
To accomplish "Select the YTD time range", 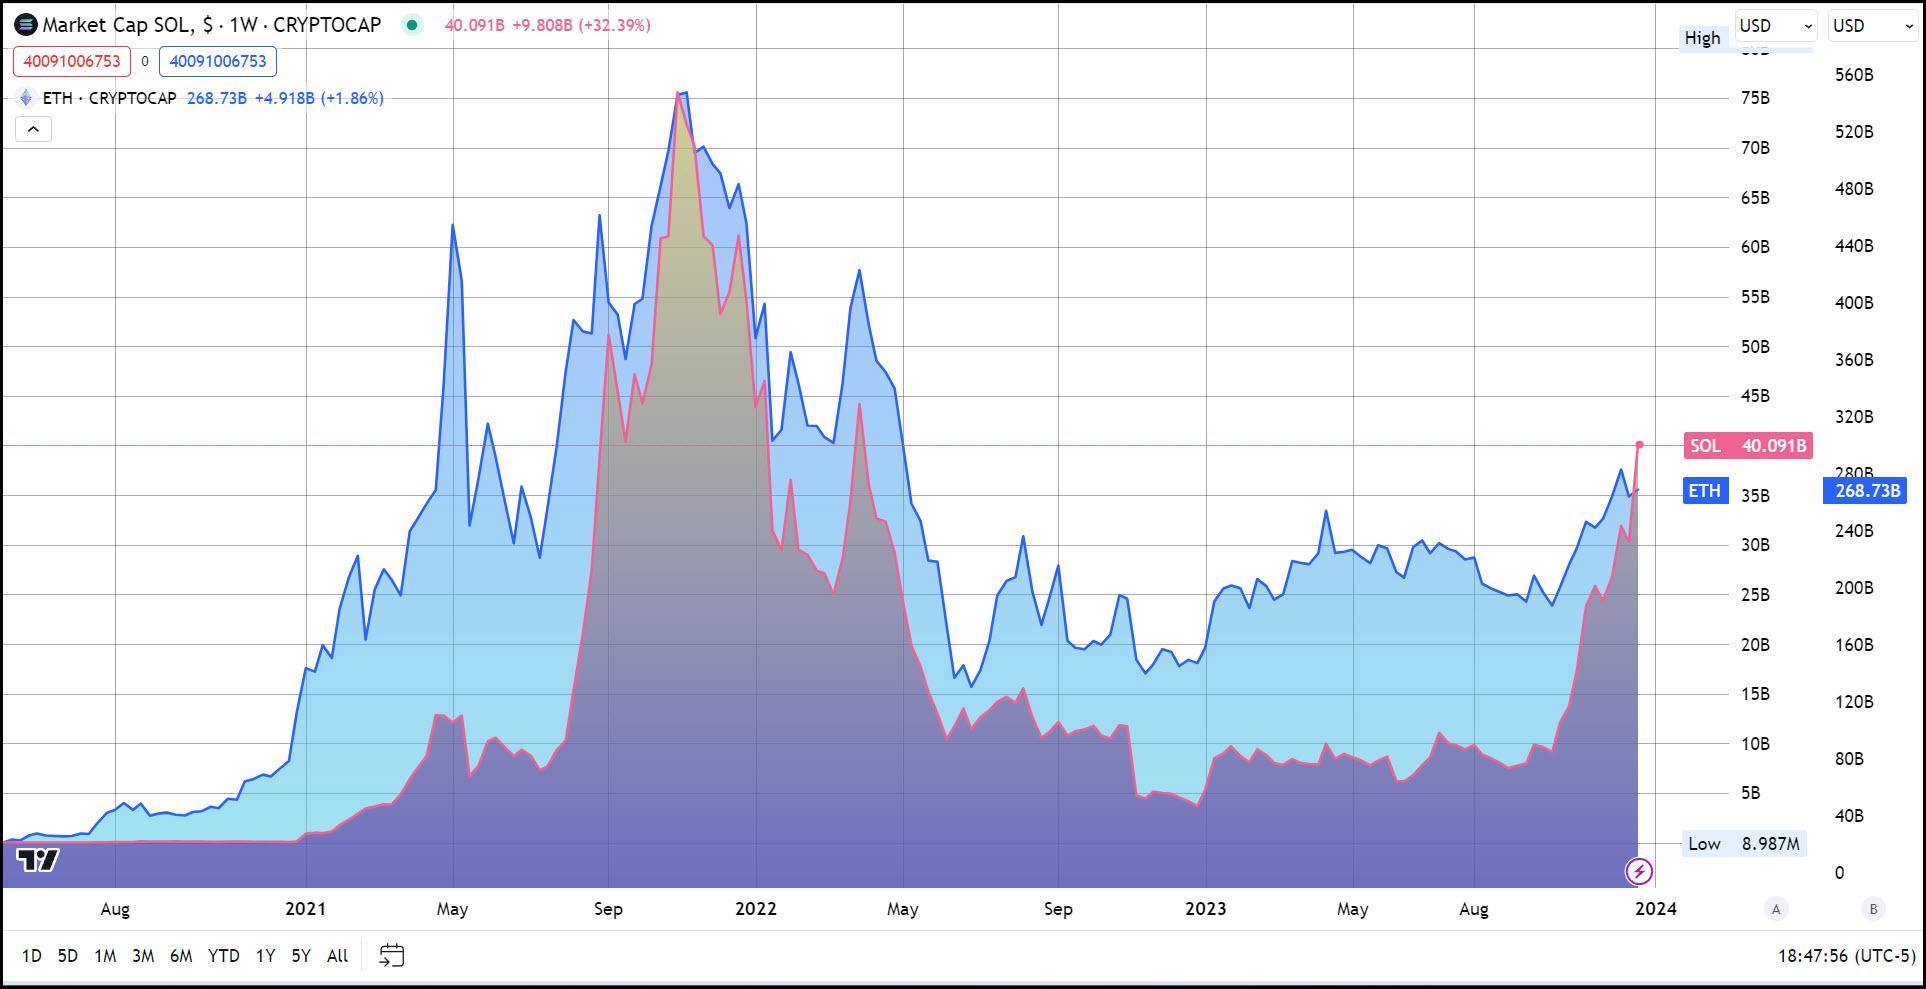I will (223, 956).
